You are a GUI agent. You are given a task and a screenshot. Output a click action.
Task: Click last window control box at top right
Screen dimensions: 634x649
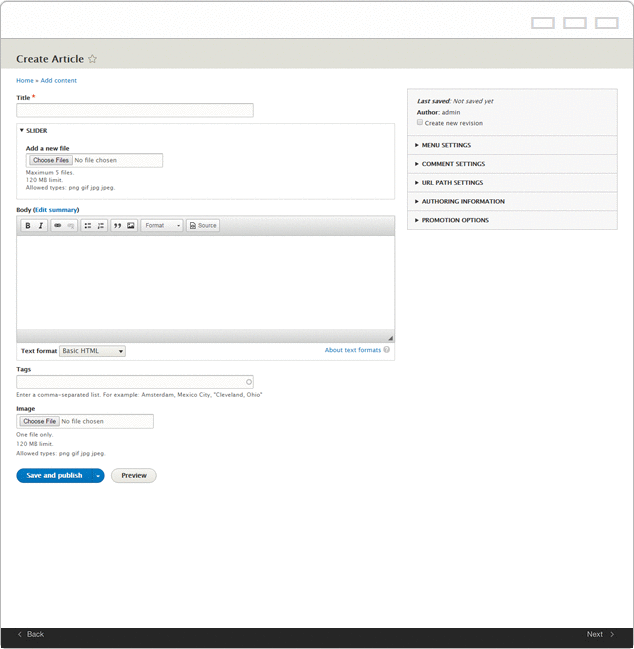[607, 23]
